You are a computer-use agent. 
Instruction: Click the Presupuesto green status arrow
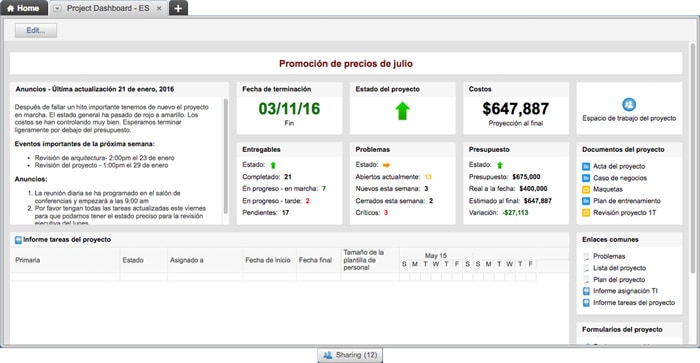[x=500, y=165]
